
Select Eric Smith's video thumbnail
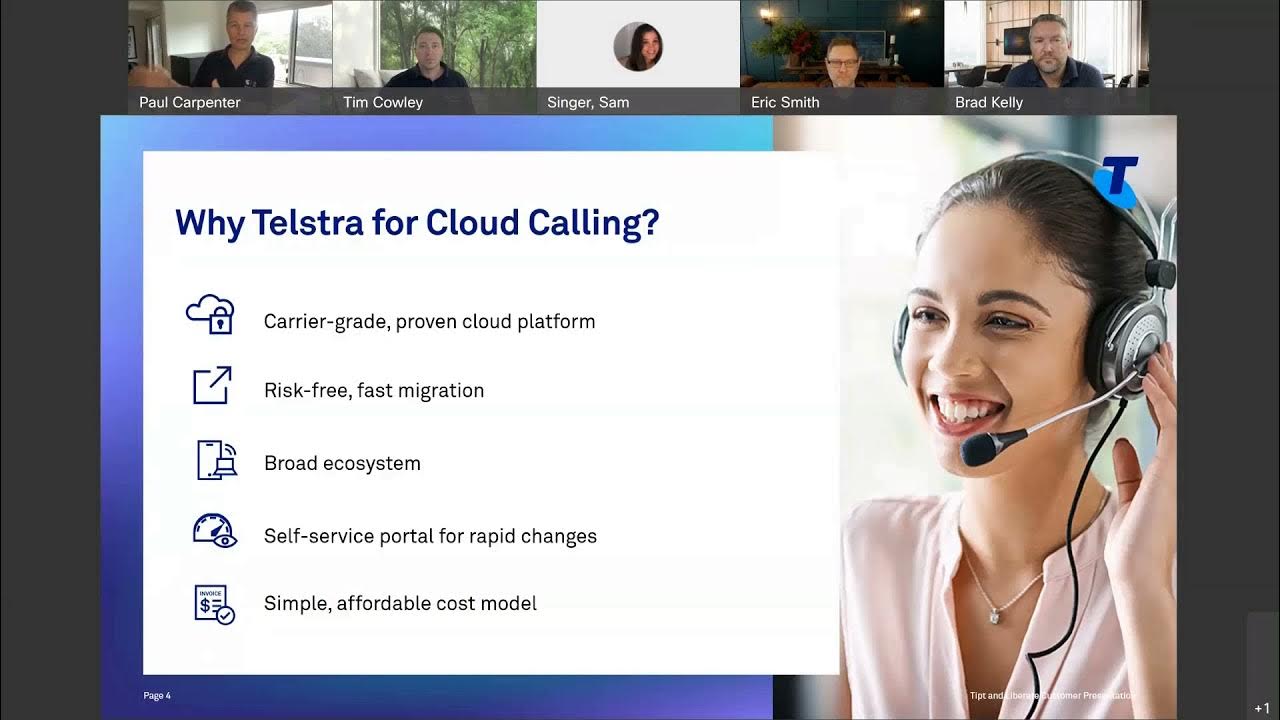[x=842, y=57]
